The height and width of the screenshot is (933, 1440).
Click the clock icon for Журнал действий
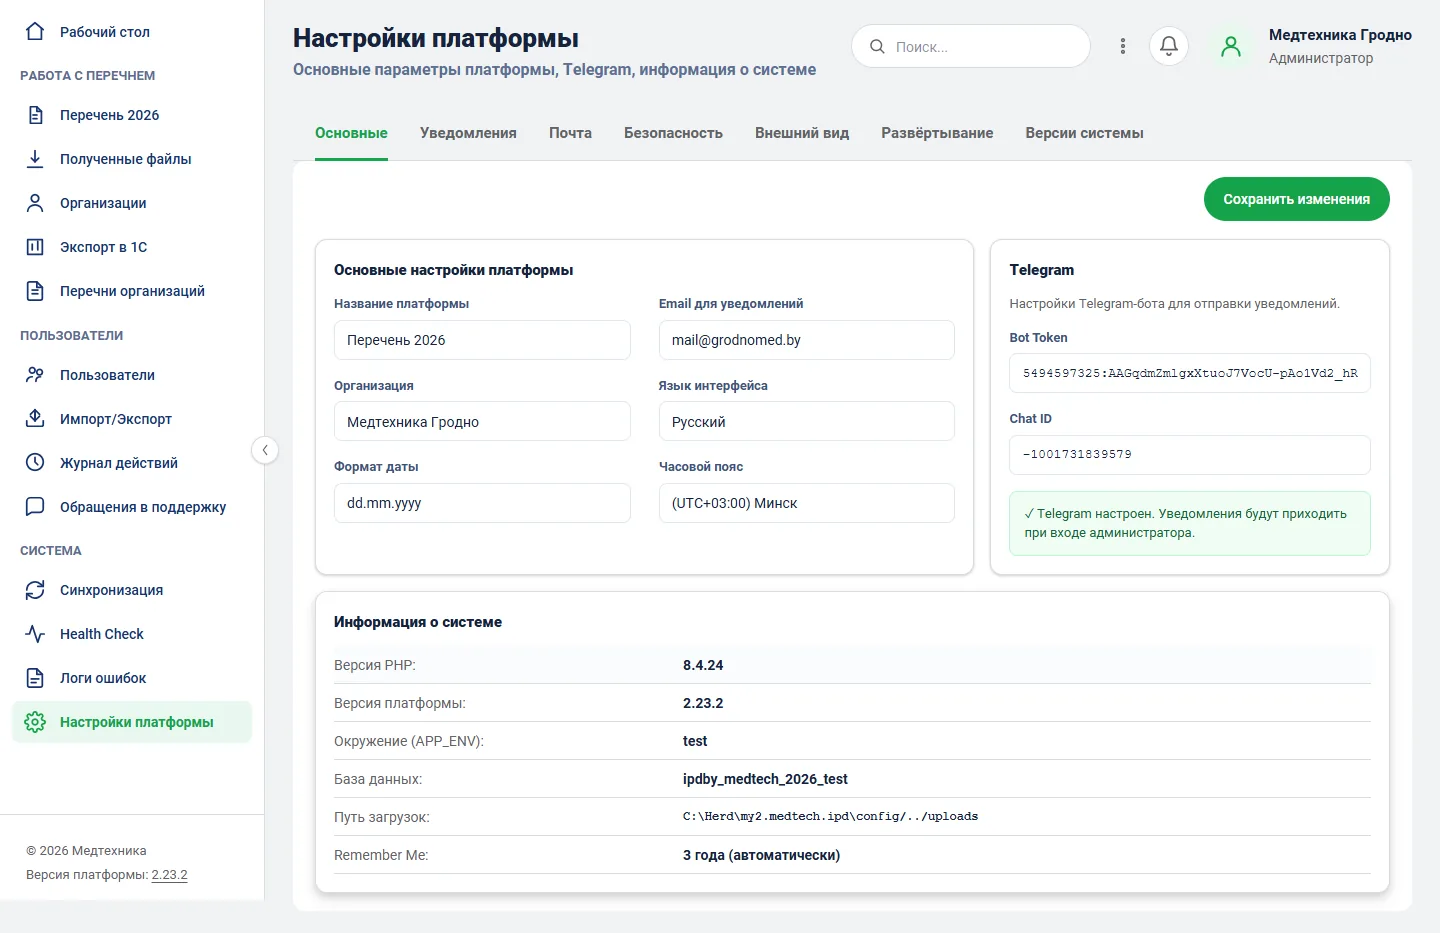click(35, 463)
